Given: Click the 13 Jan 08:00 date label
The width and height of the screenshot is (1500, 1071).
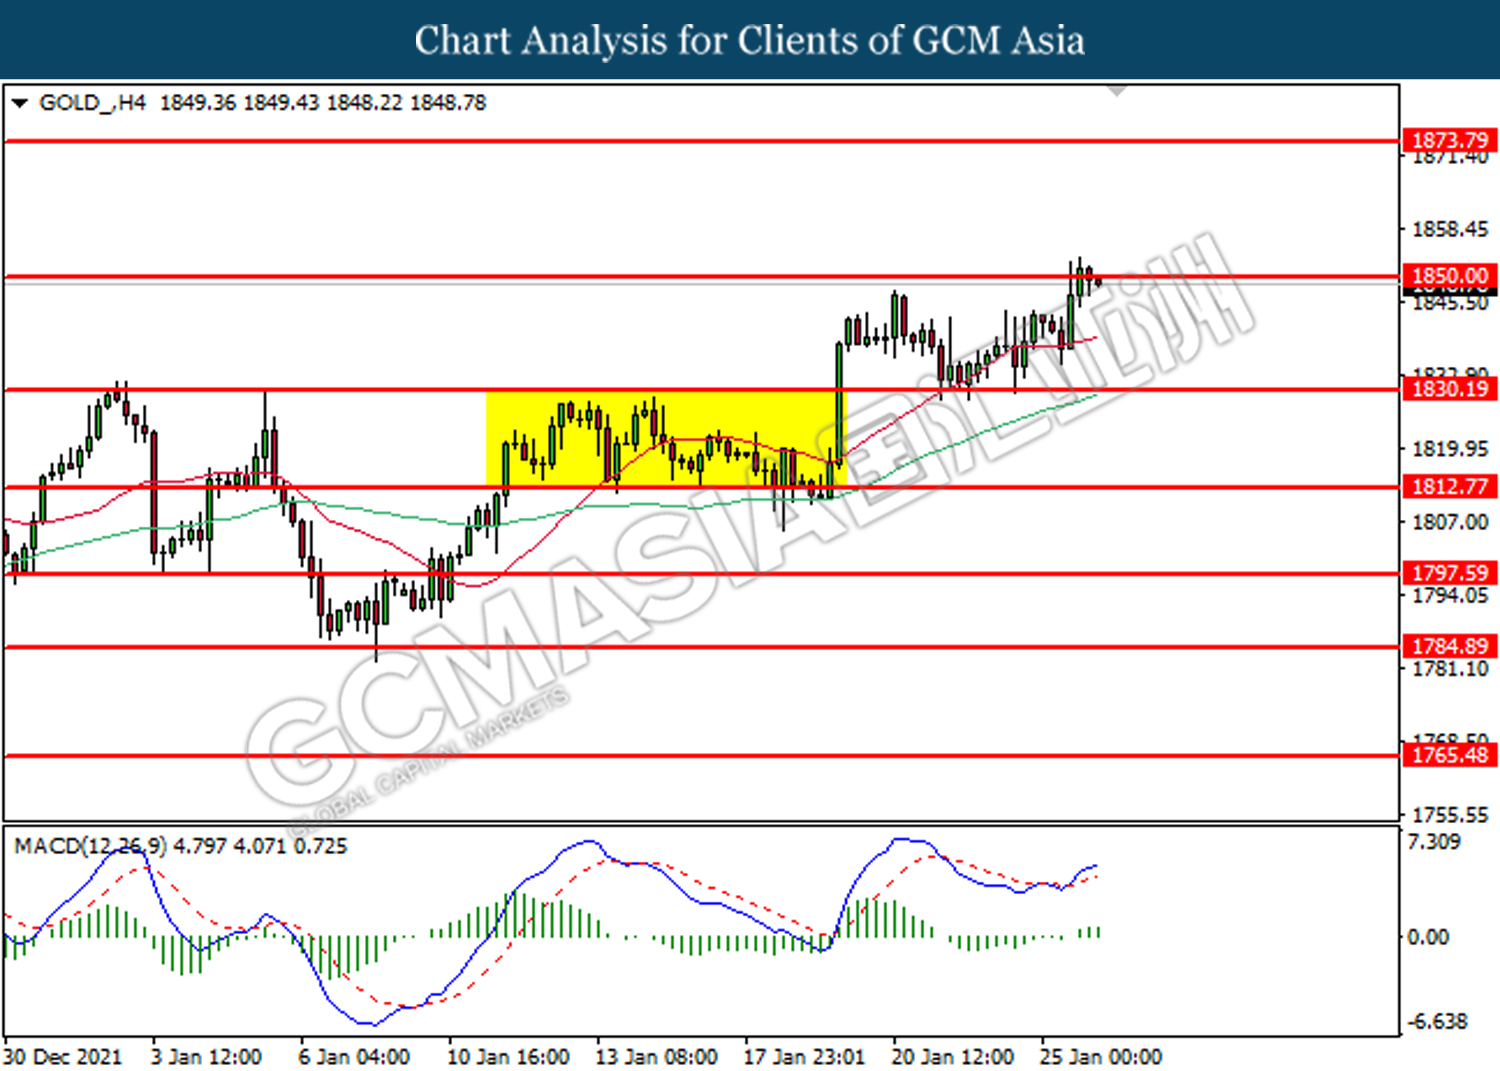Looking at the screenshot, I should [x=656, y=1057].
